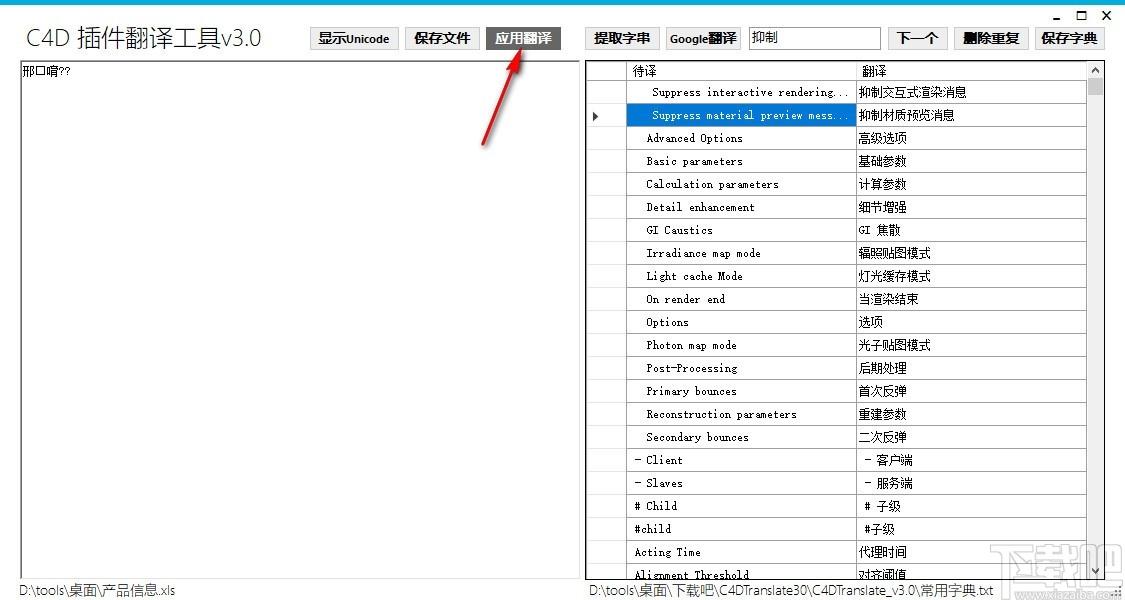Edit the translation cell 光子贴图模式
This screenshot has width=1125, height=600.
971,345
